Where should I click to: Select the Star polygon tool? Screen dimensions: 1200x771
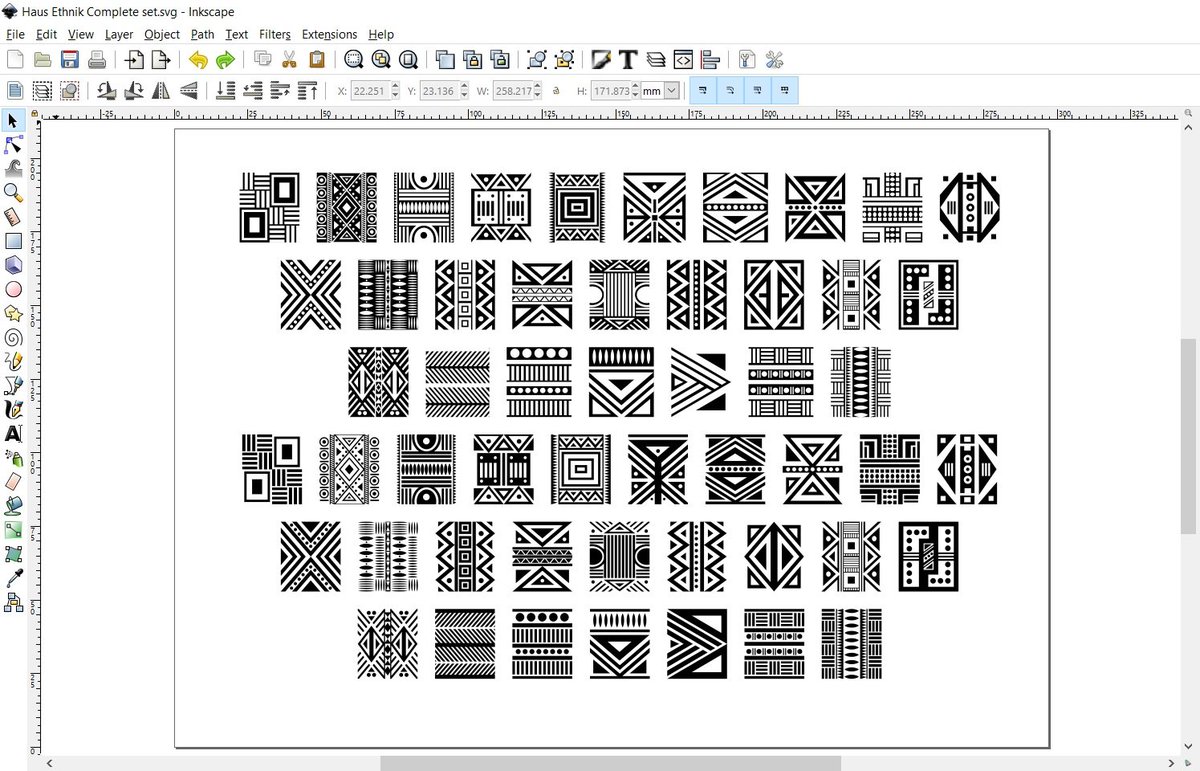(x=13, y=313)
